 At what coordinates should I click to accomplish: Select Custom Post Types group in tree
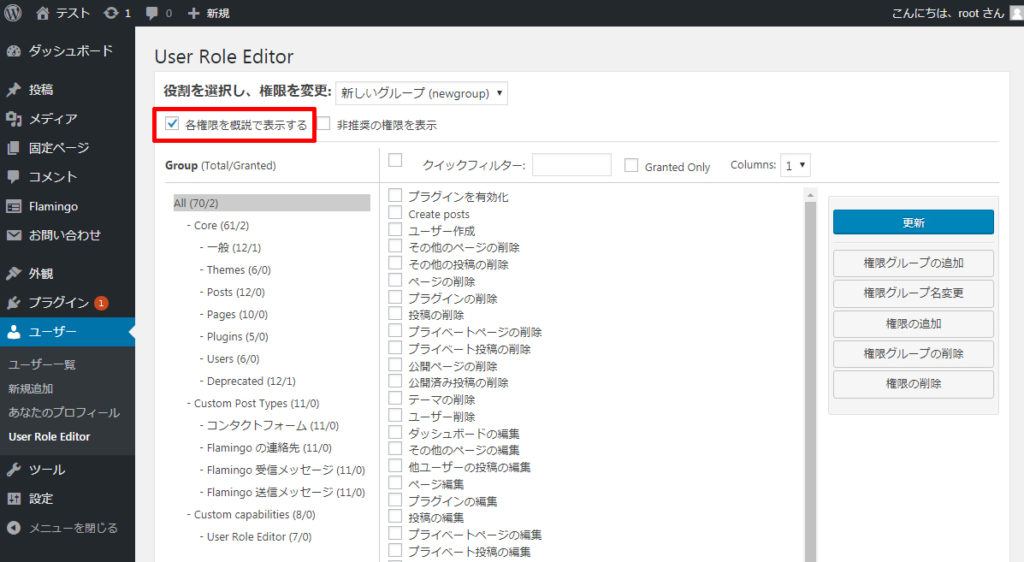[256, 404]
